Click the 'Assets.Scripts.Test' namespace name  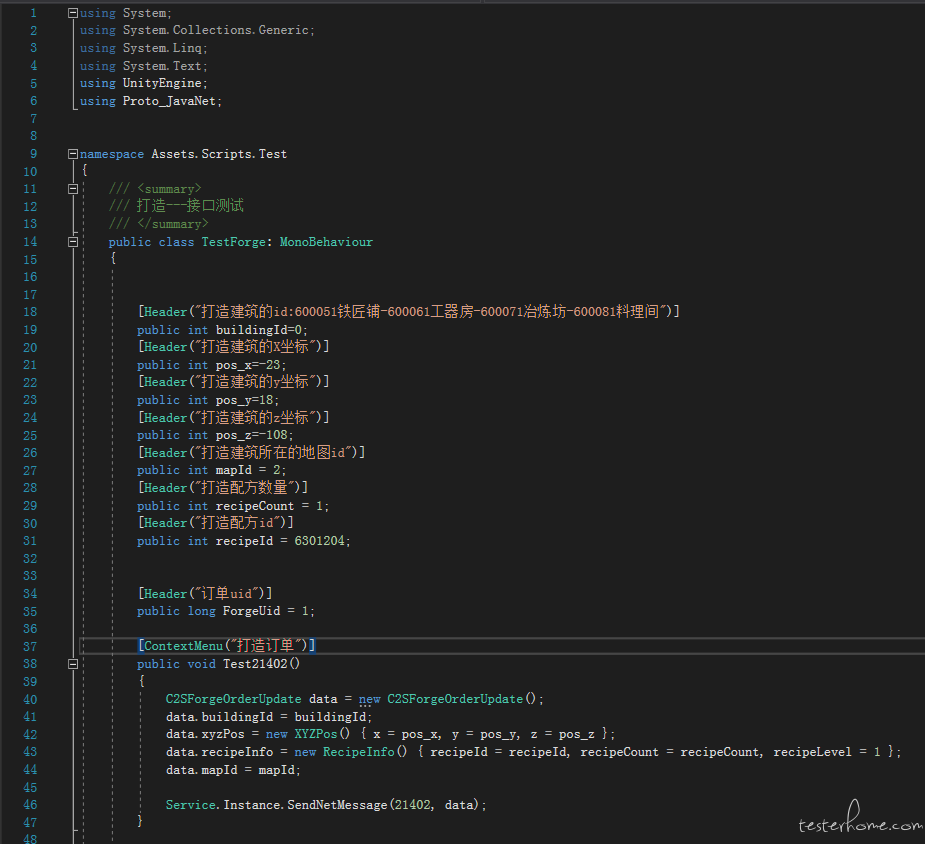(219, 154)
